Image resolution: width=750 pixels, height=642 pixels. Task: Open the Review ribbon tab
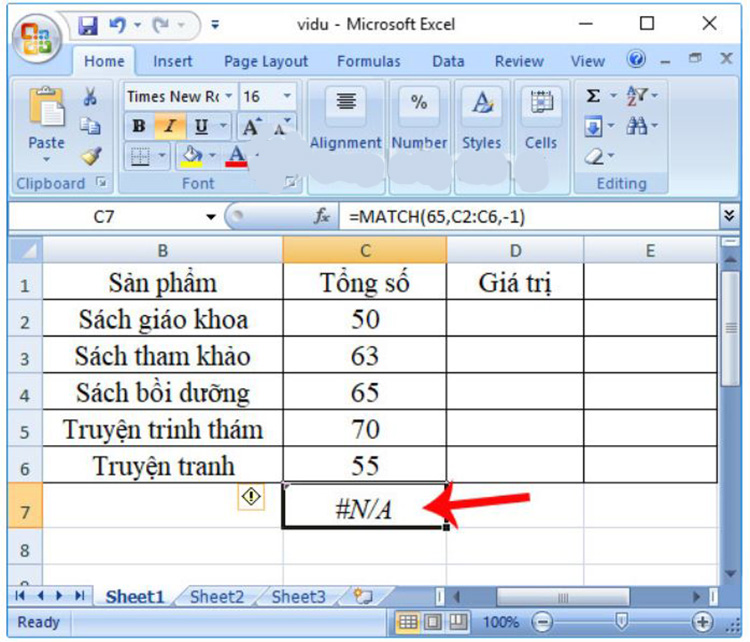pyautogui.click(x=519, y=61)
